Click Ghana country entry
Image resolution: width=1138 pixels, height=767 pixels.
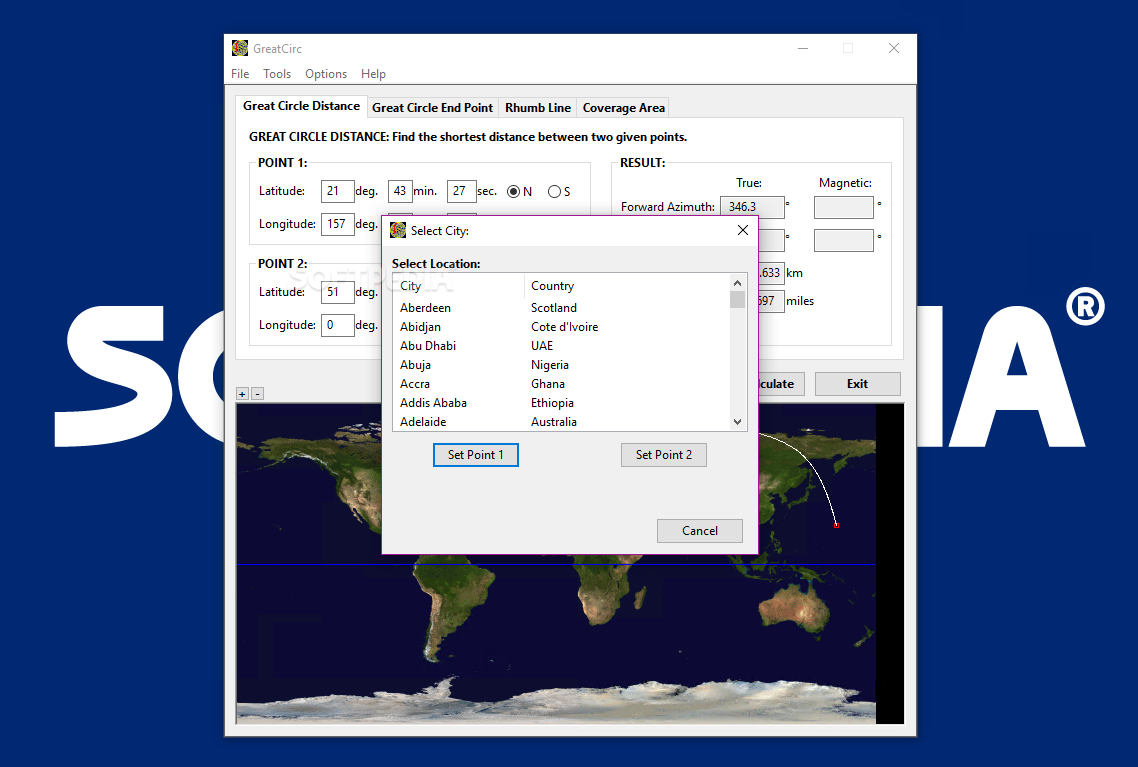pyautogui.click(x=547, y=383)
